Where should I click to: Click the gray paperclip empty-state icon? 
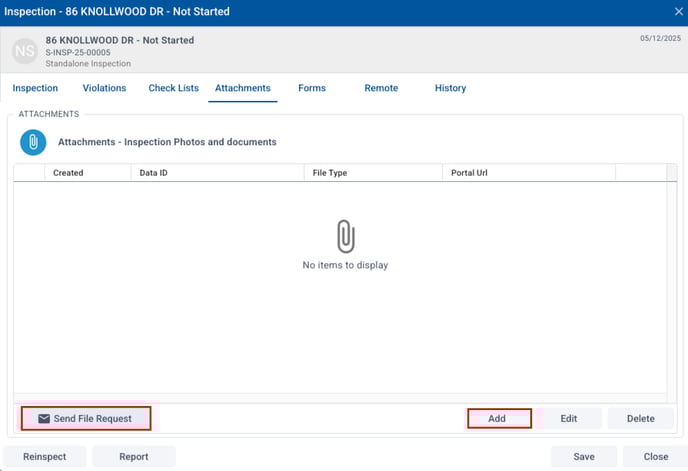click(345, 236)
